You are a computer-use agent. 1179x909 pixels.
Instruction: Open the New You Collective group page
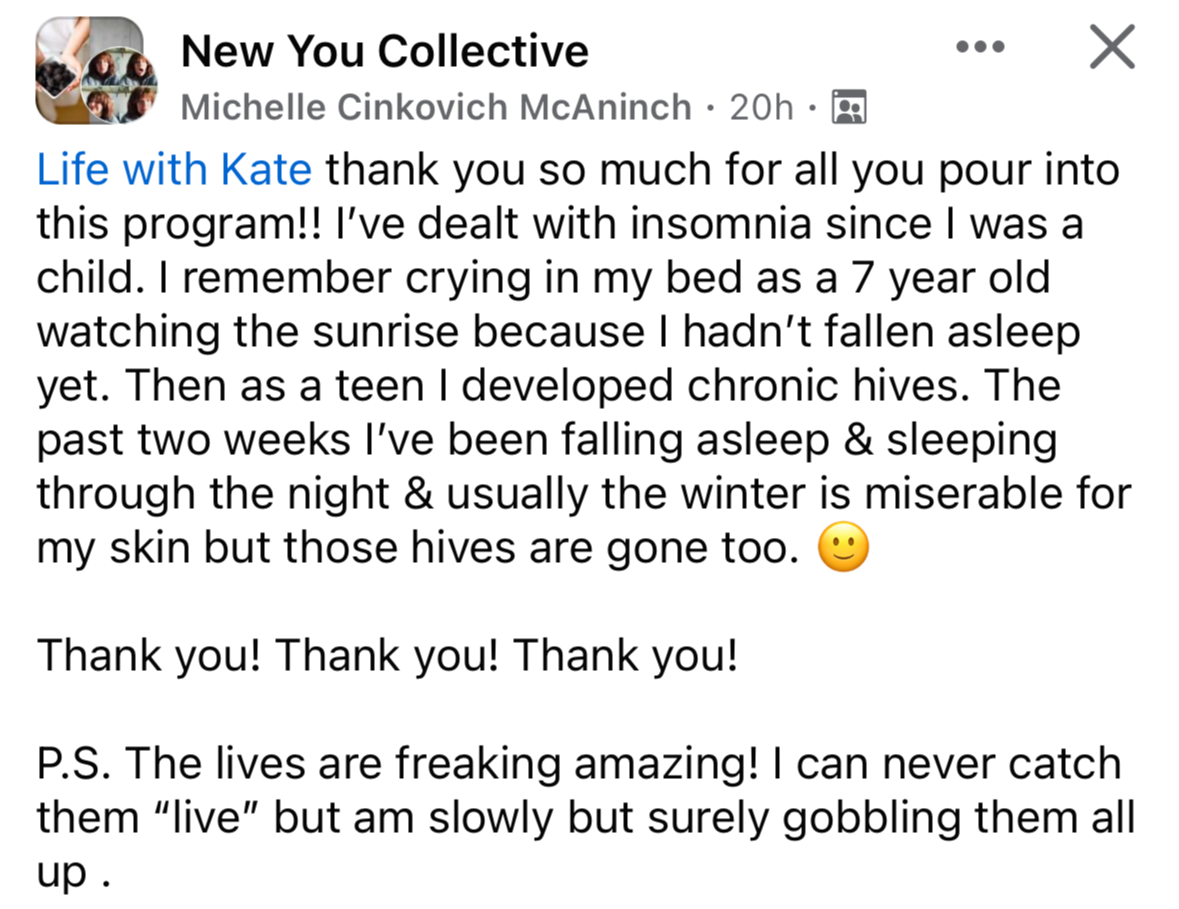384,50
